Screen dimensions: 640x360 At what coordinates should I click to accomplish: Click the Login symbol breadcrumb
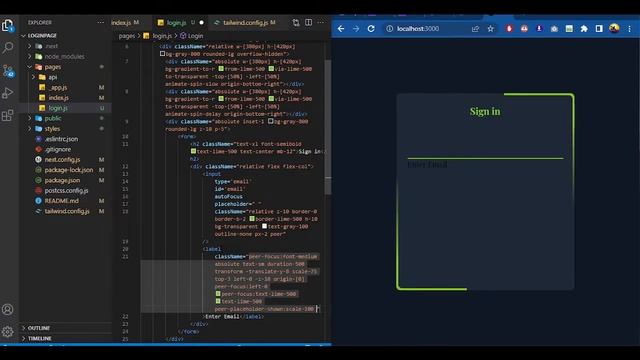pyautogui.click(x=192, y=36)
